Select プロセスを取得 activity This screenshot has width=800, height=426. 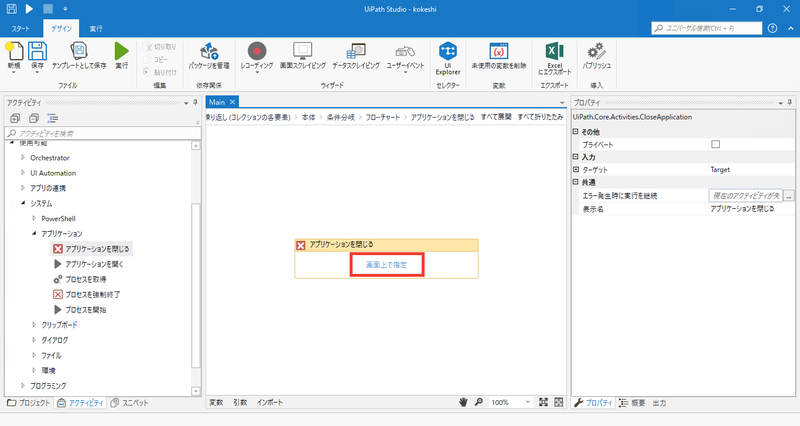coord(80,279)
